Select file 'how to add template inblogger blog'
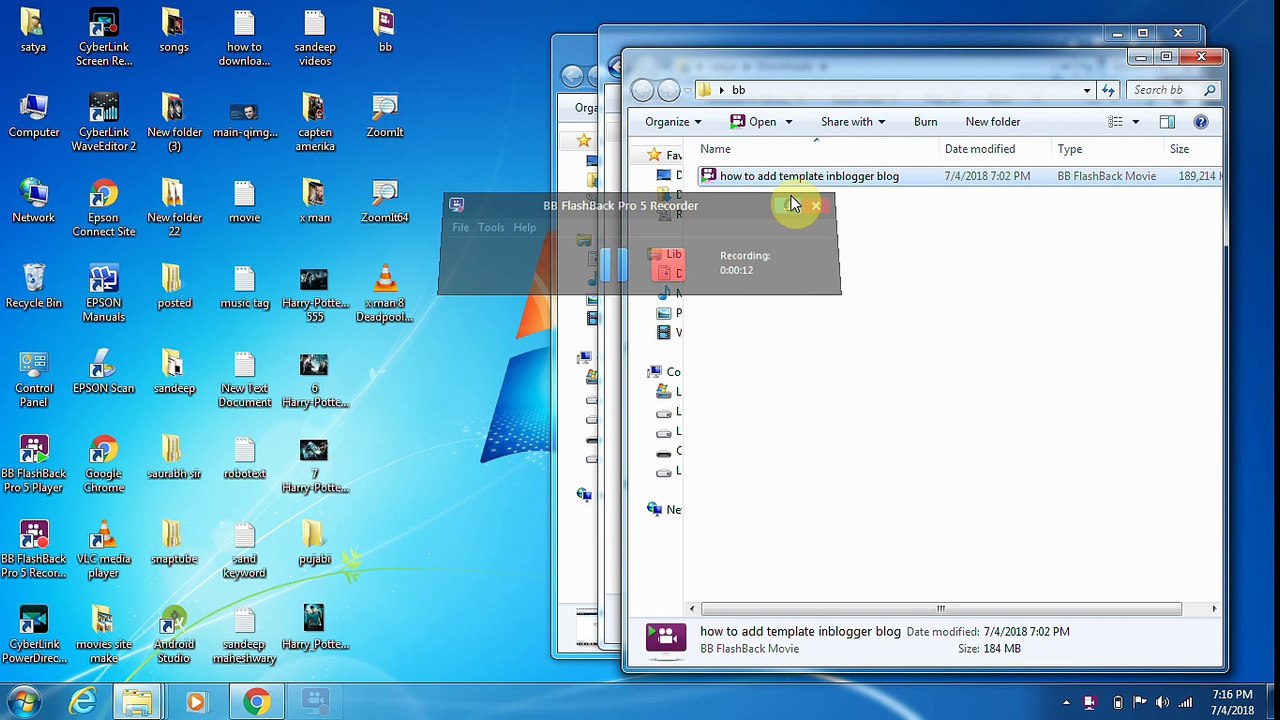Screen dimensions: 1280x720 click(x=809, y=176)
